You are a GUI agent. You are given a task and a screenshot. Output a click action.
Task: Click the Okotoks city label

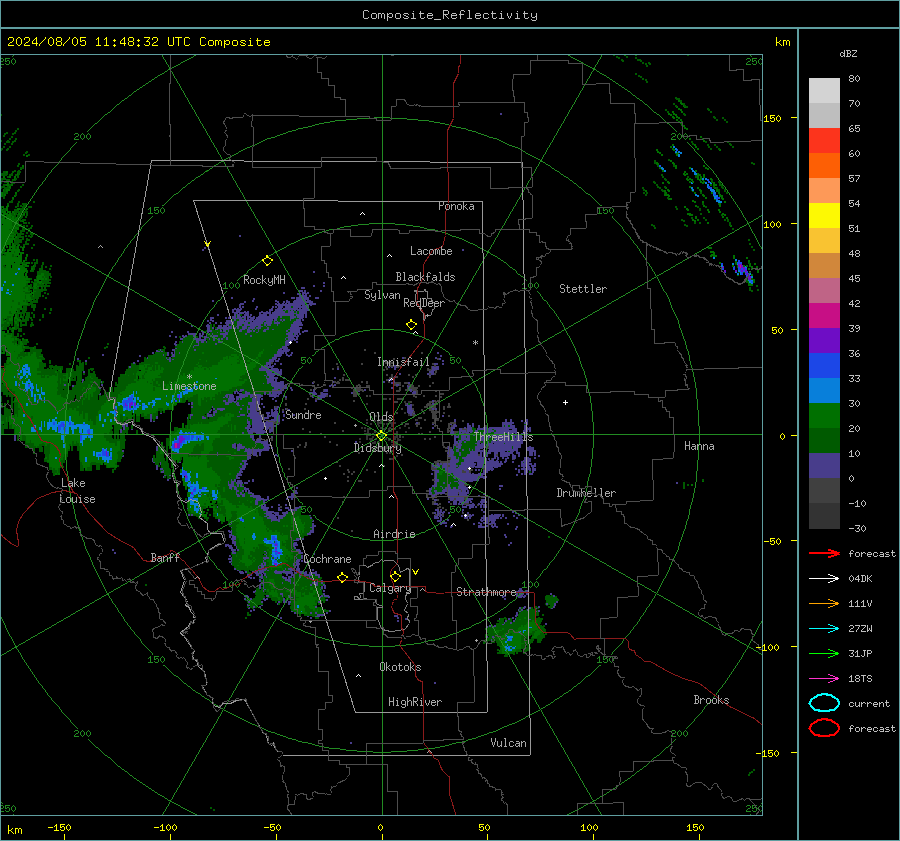pos(400,667)
